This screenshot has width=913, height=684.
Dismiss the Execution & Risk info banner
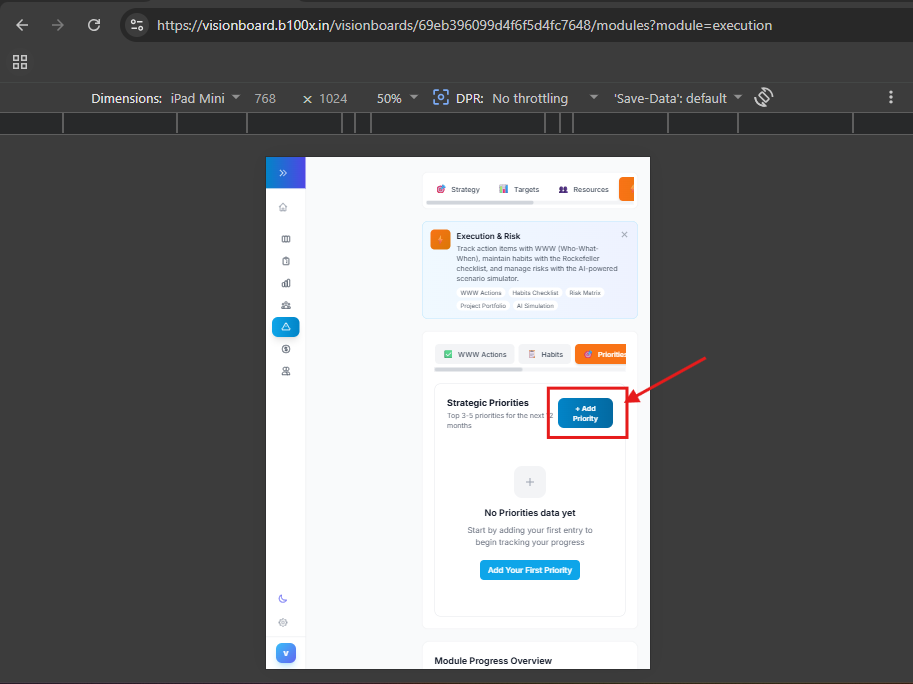tap(624, 235)
